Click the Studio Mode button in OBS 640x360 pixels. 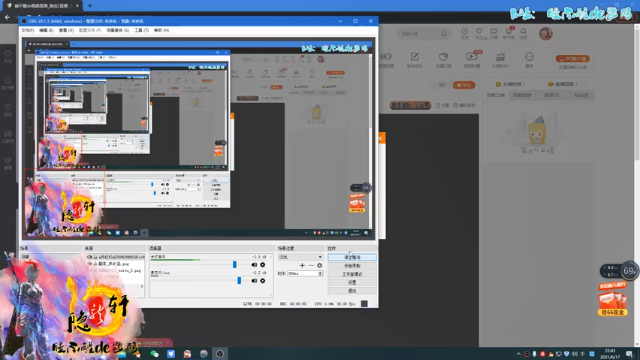click(x=352, y=274)
